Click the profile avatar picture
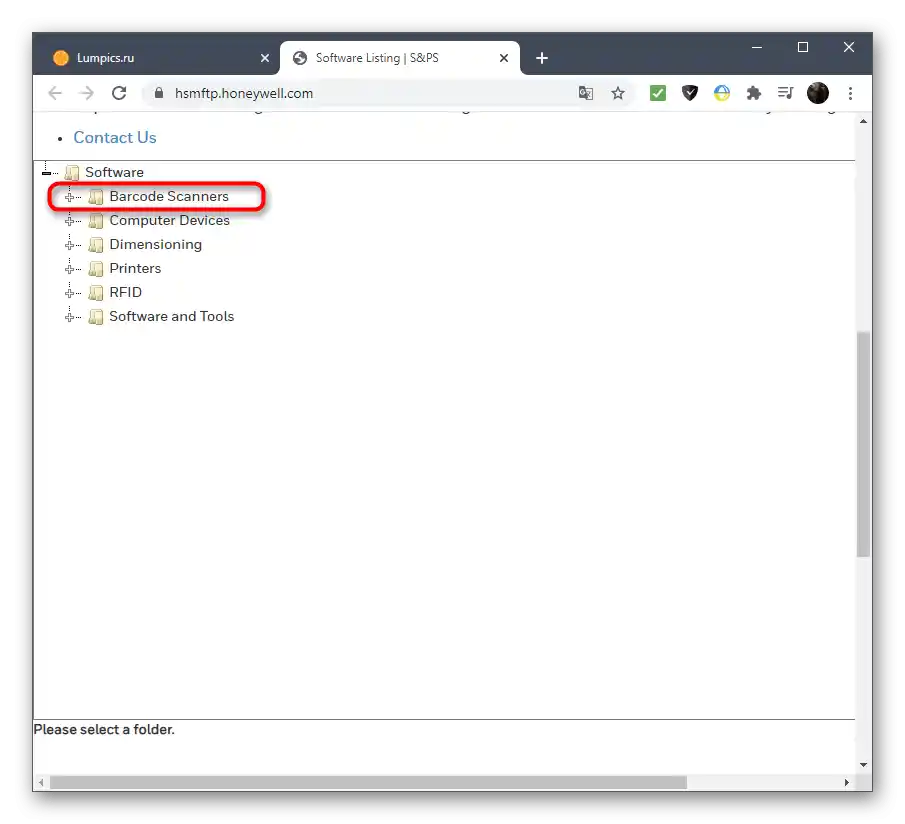The width and height of the screenshot is (905, 824). 817,93
